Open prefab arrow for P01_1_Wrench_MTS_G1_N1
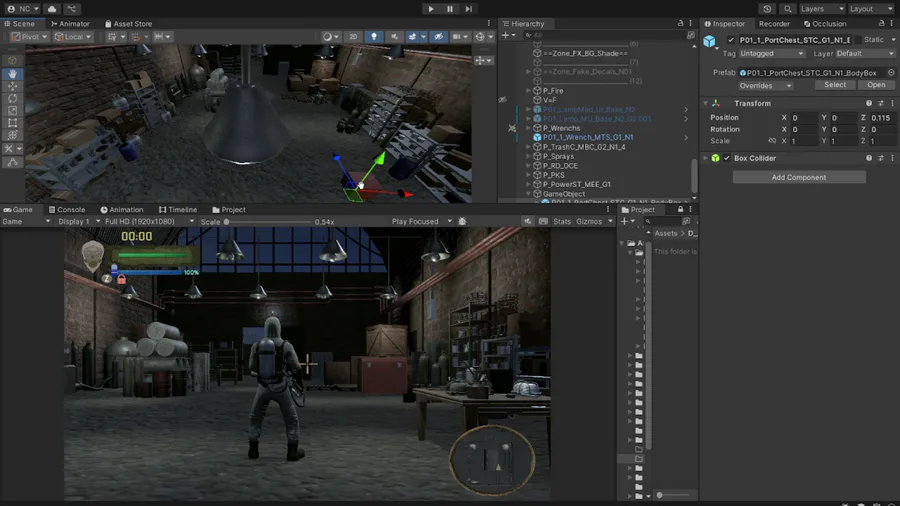Screen dimensions: 900x506 (x=686, y=137)
